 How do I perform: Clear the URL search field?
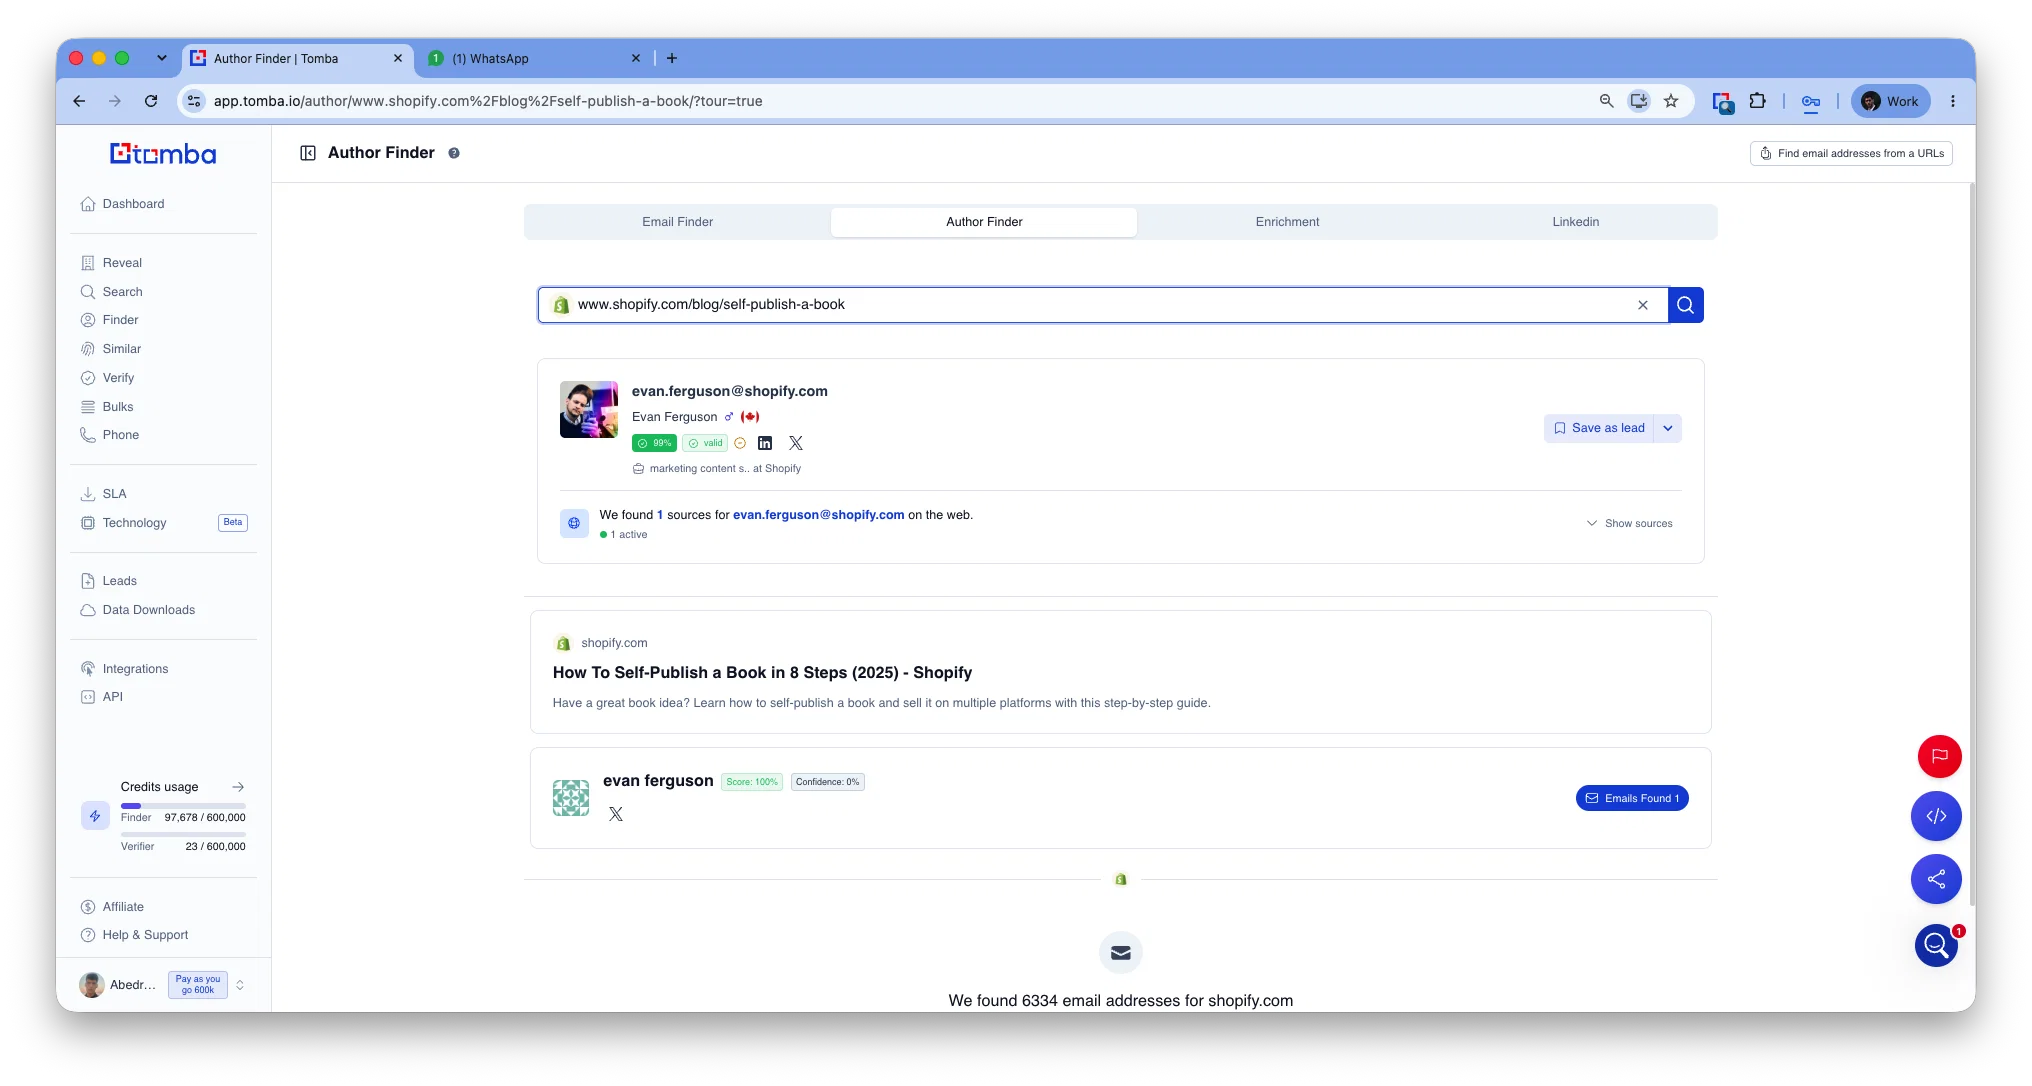[x=1643, y=305]
